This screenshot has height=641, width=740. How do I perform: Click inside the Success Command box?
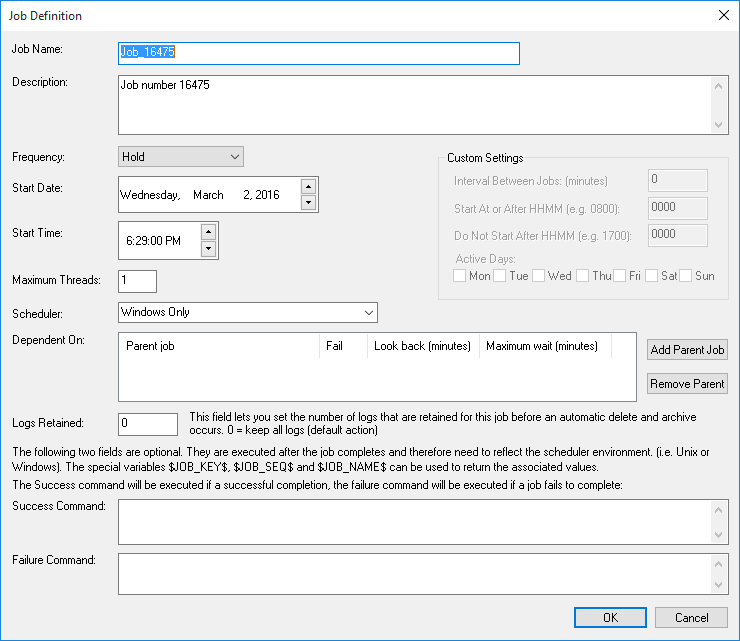(414, 521)
